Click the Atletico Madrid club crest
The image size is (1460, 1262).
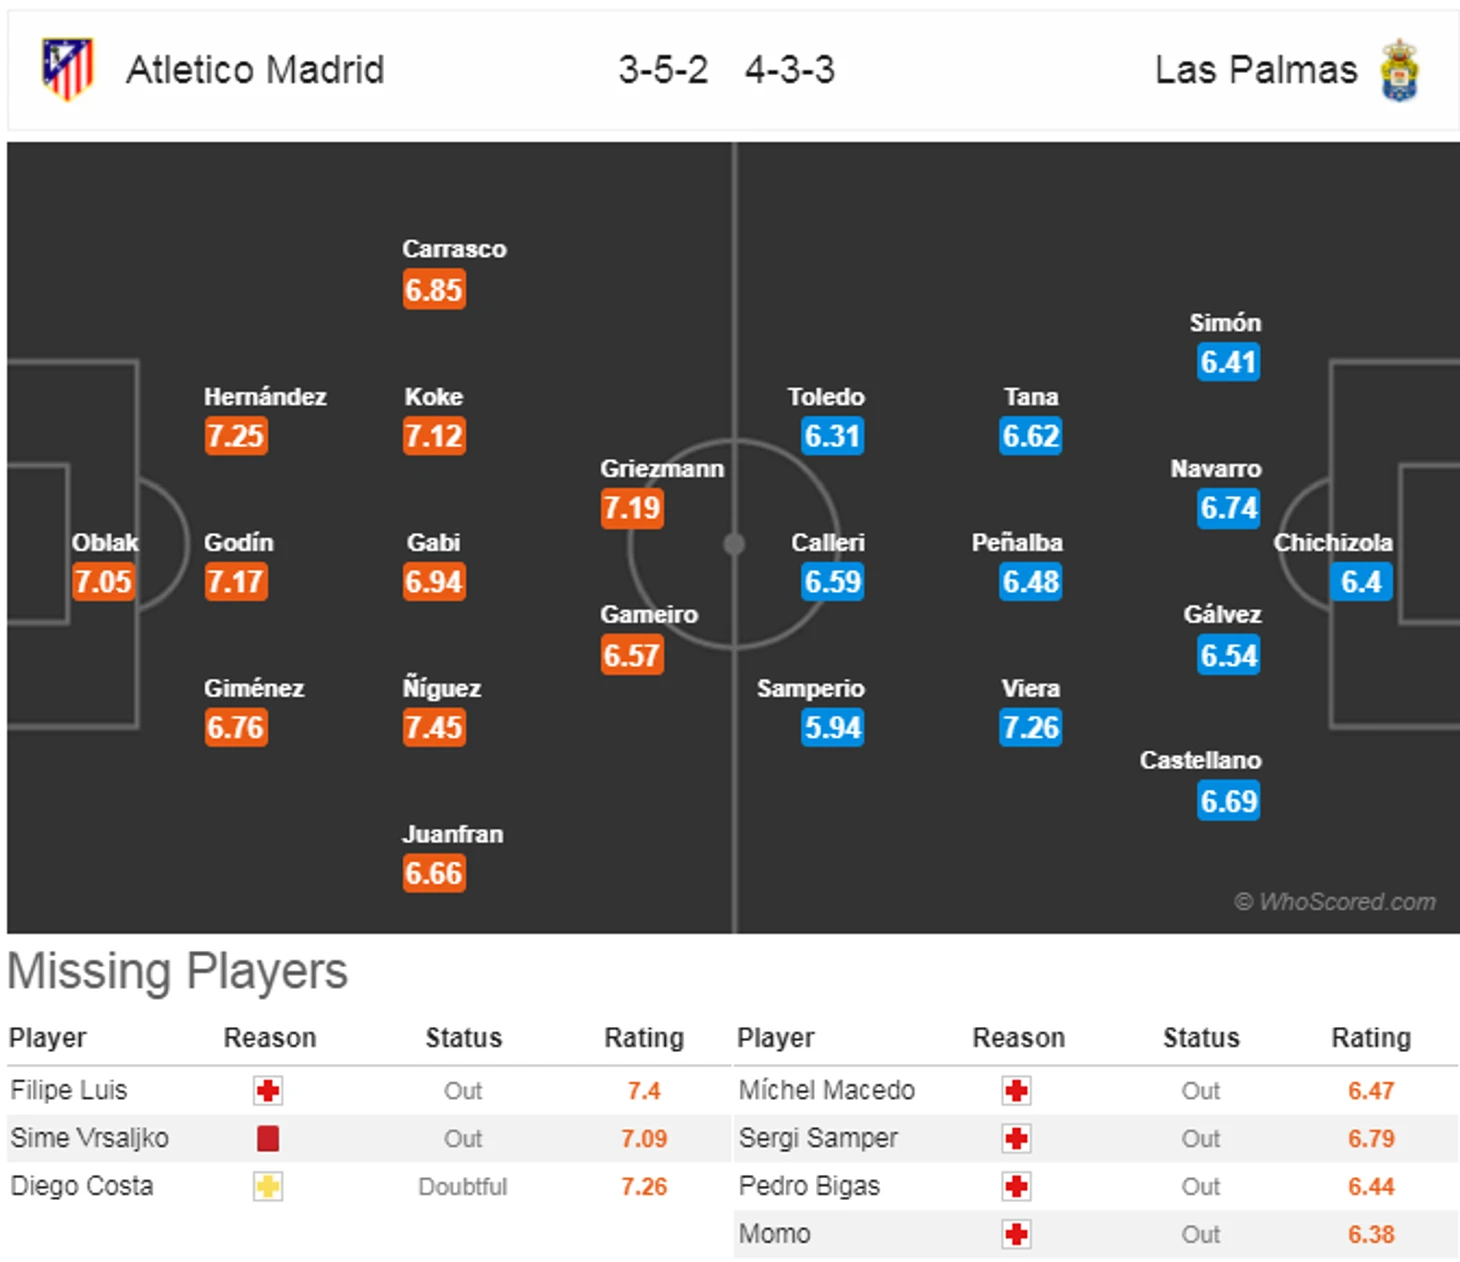pos(67,69)
